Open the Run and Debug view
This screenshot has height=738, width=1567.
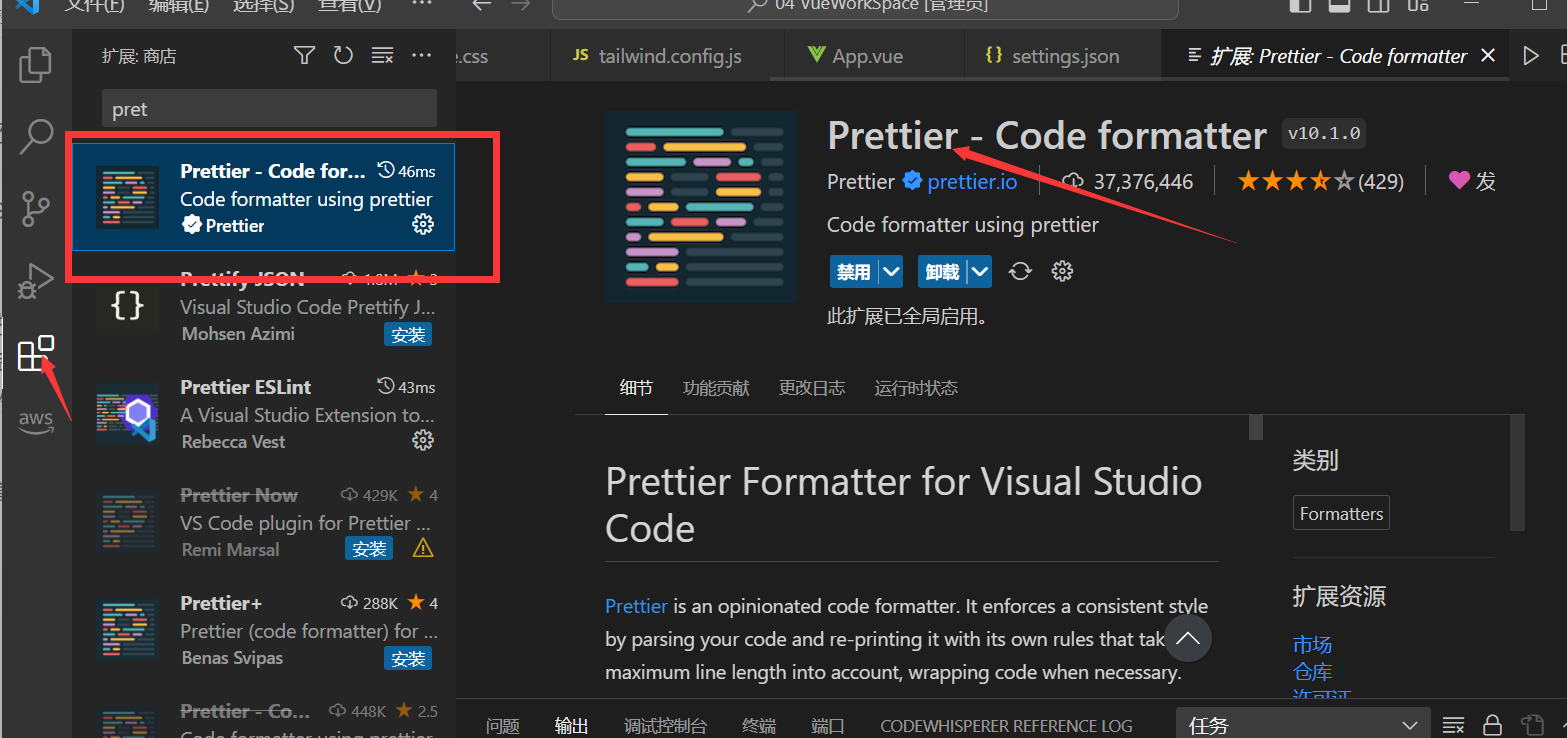[x=36, y=281]
